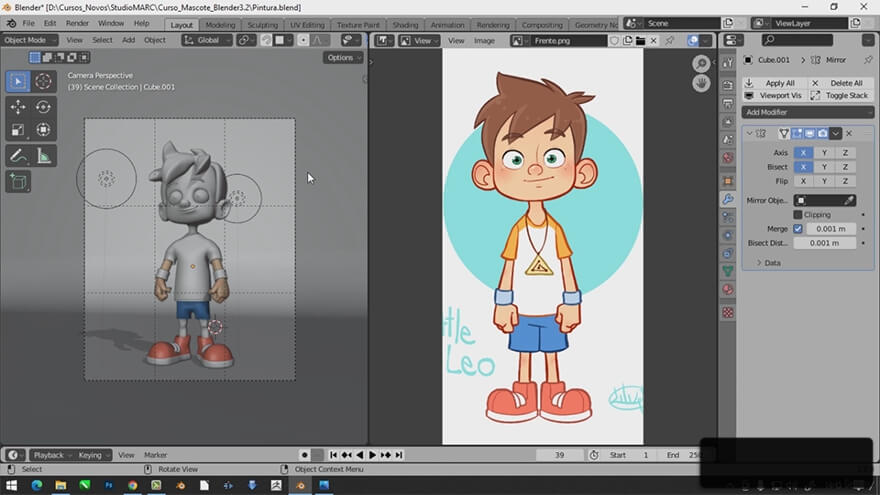The height and width of the screenshot is (495, 880).
Task: Activate the Cursor tool
Action: (x=43, y=81)
